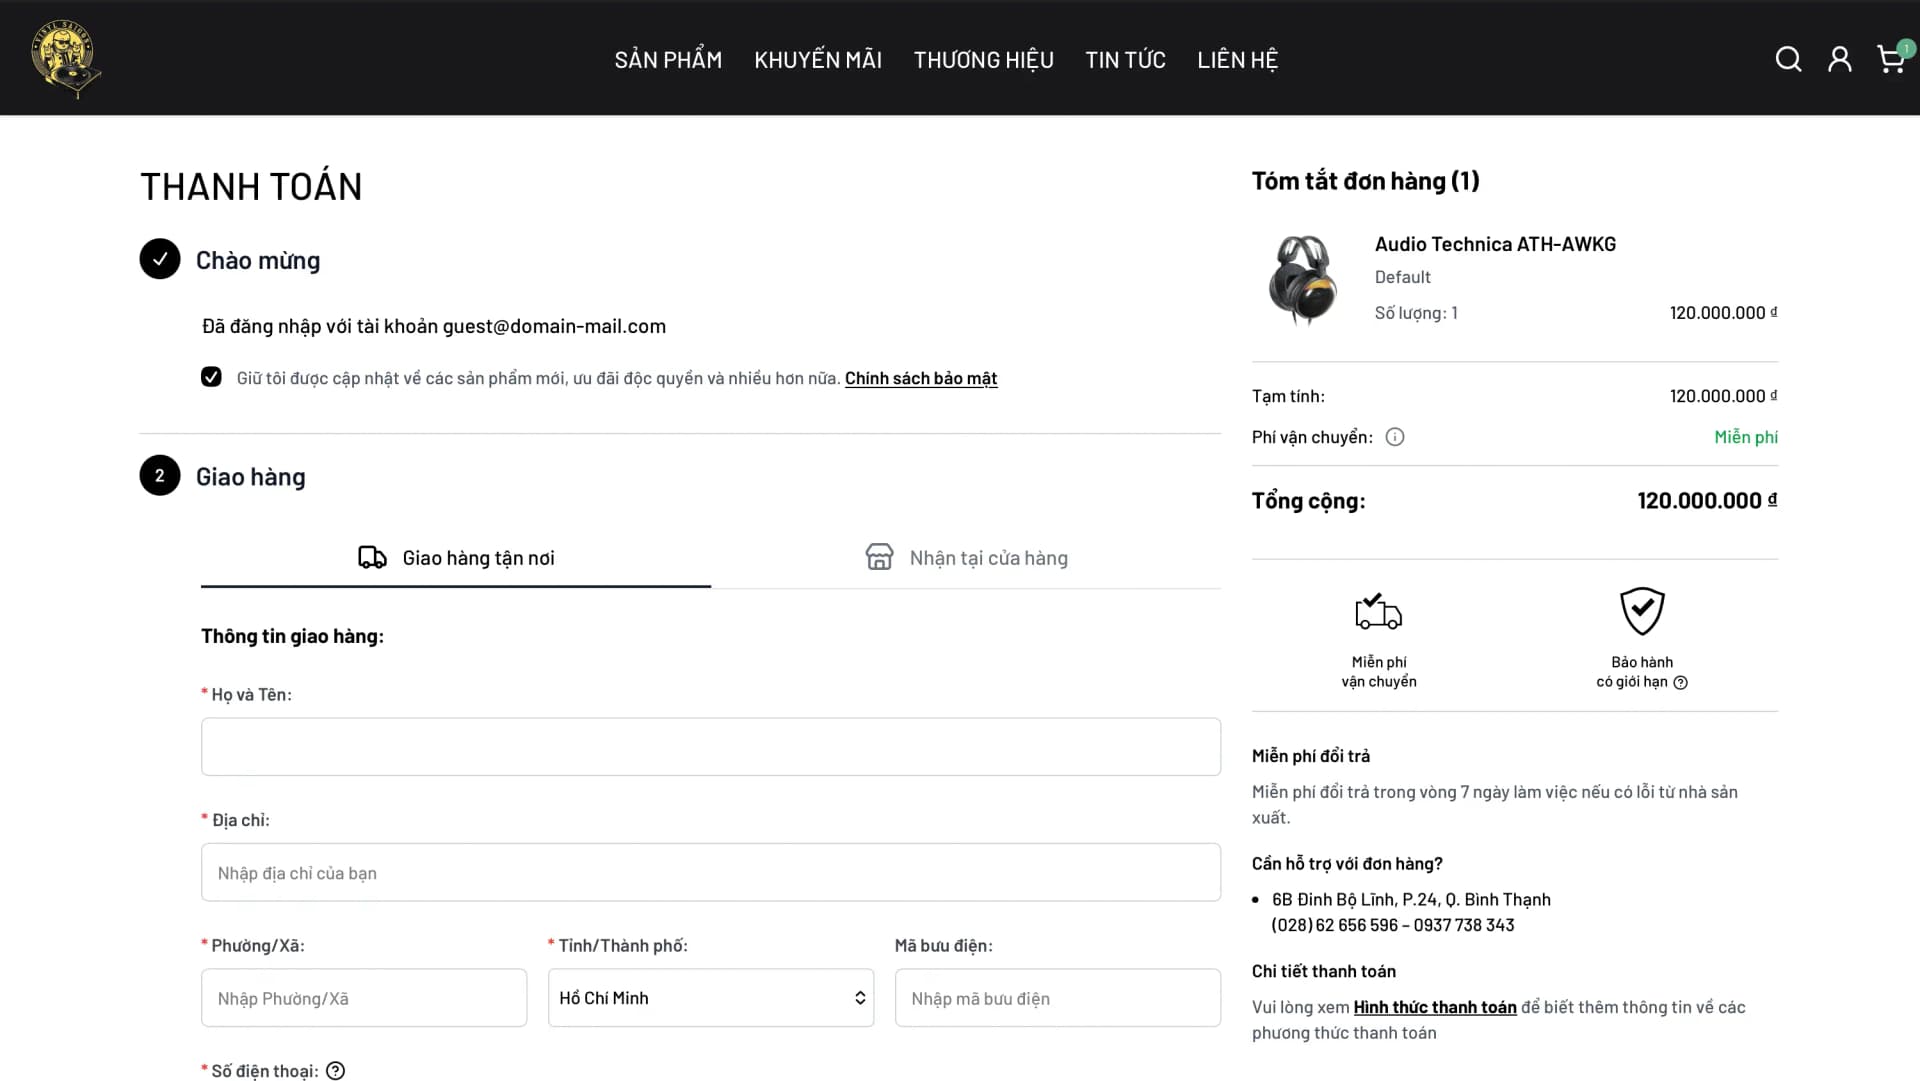Viewport: 1920px width, 1081px height.
Task: Click the Audio Technica ATH-AWKG product name
Action: (1495, 244)
